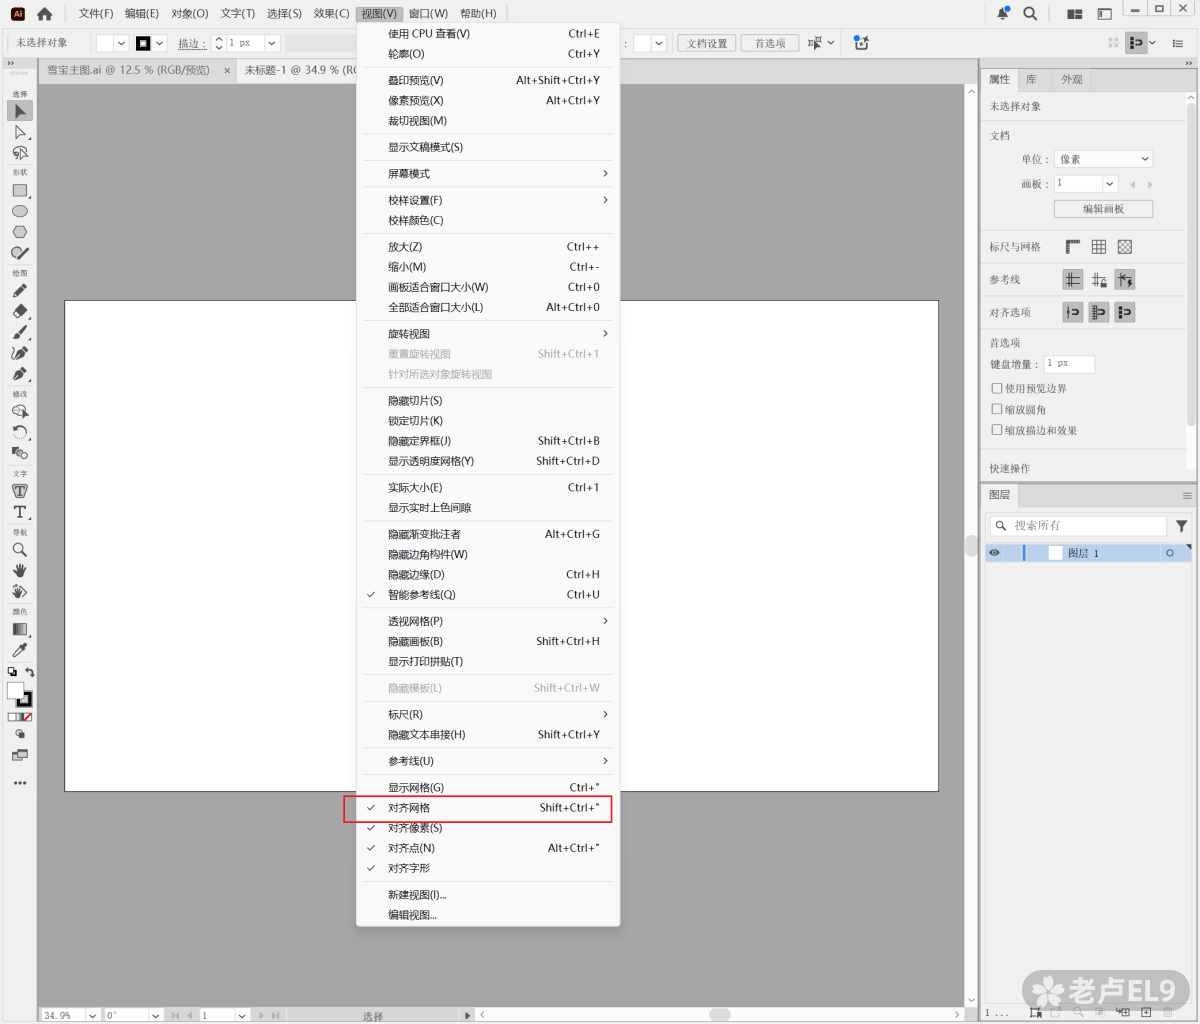Click the stroke swatch in control bar

[x=143, y=43]
